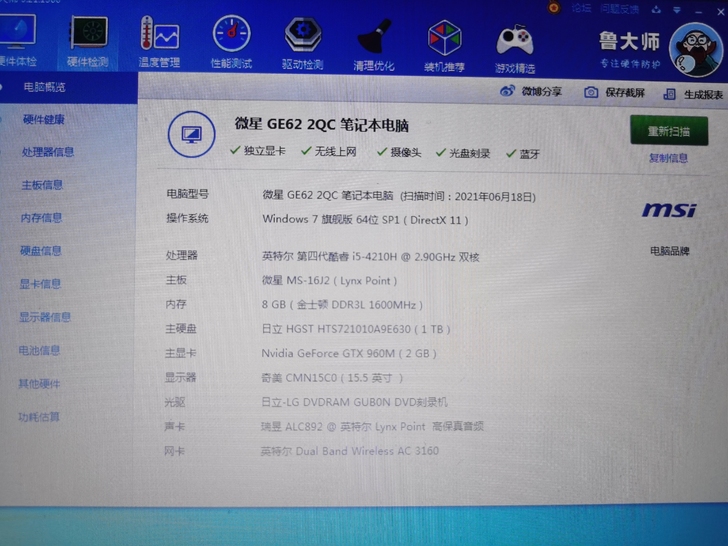Click processor value i5-4210H text
Screen dimensions: 728x546
tap(370, 256)
